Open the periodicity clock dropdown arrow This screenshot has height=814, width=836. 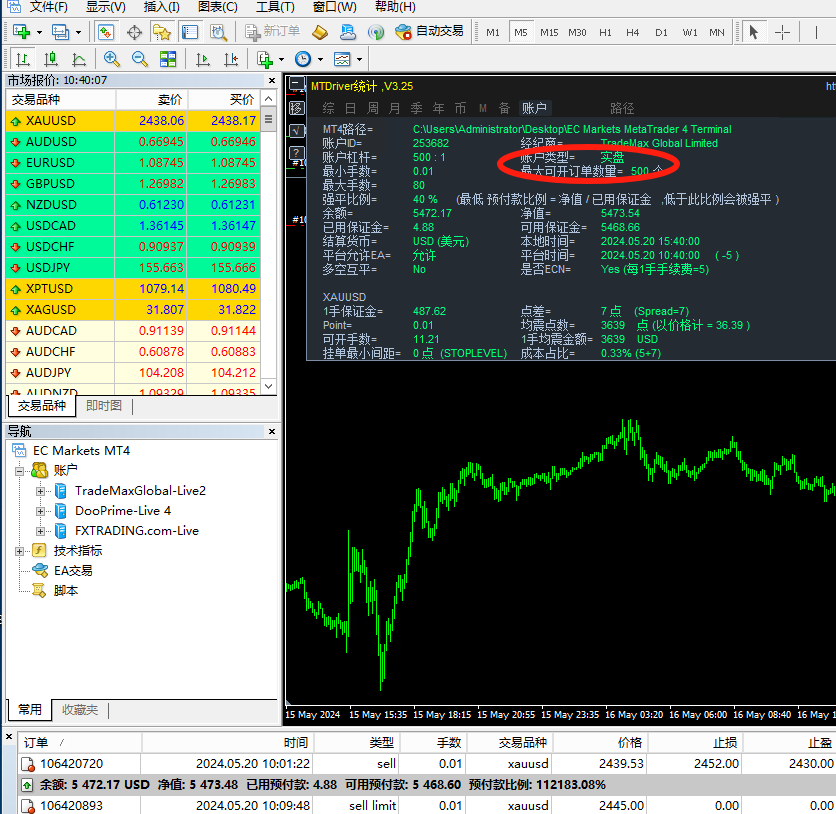(320, 59)
